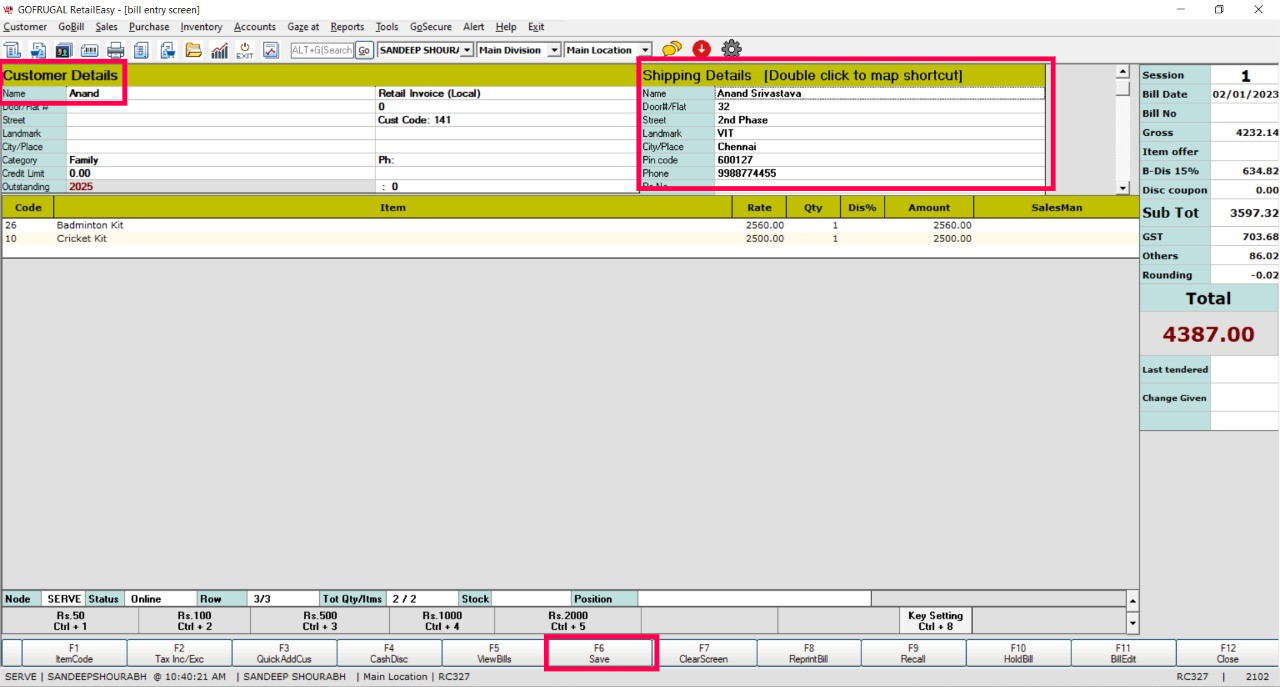The height and width of the screenshot is (687, 1280).
Task: Open the bar chart reports icon
Action: point(220,50)
